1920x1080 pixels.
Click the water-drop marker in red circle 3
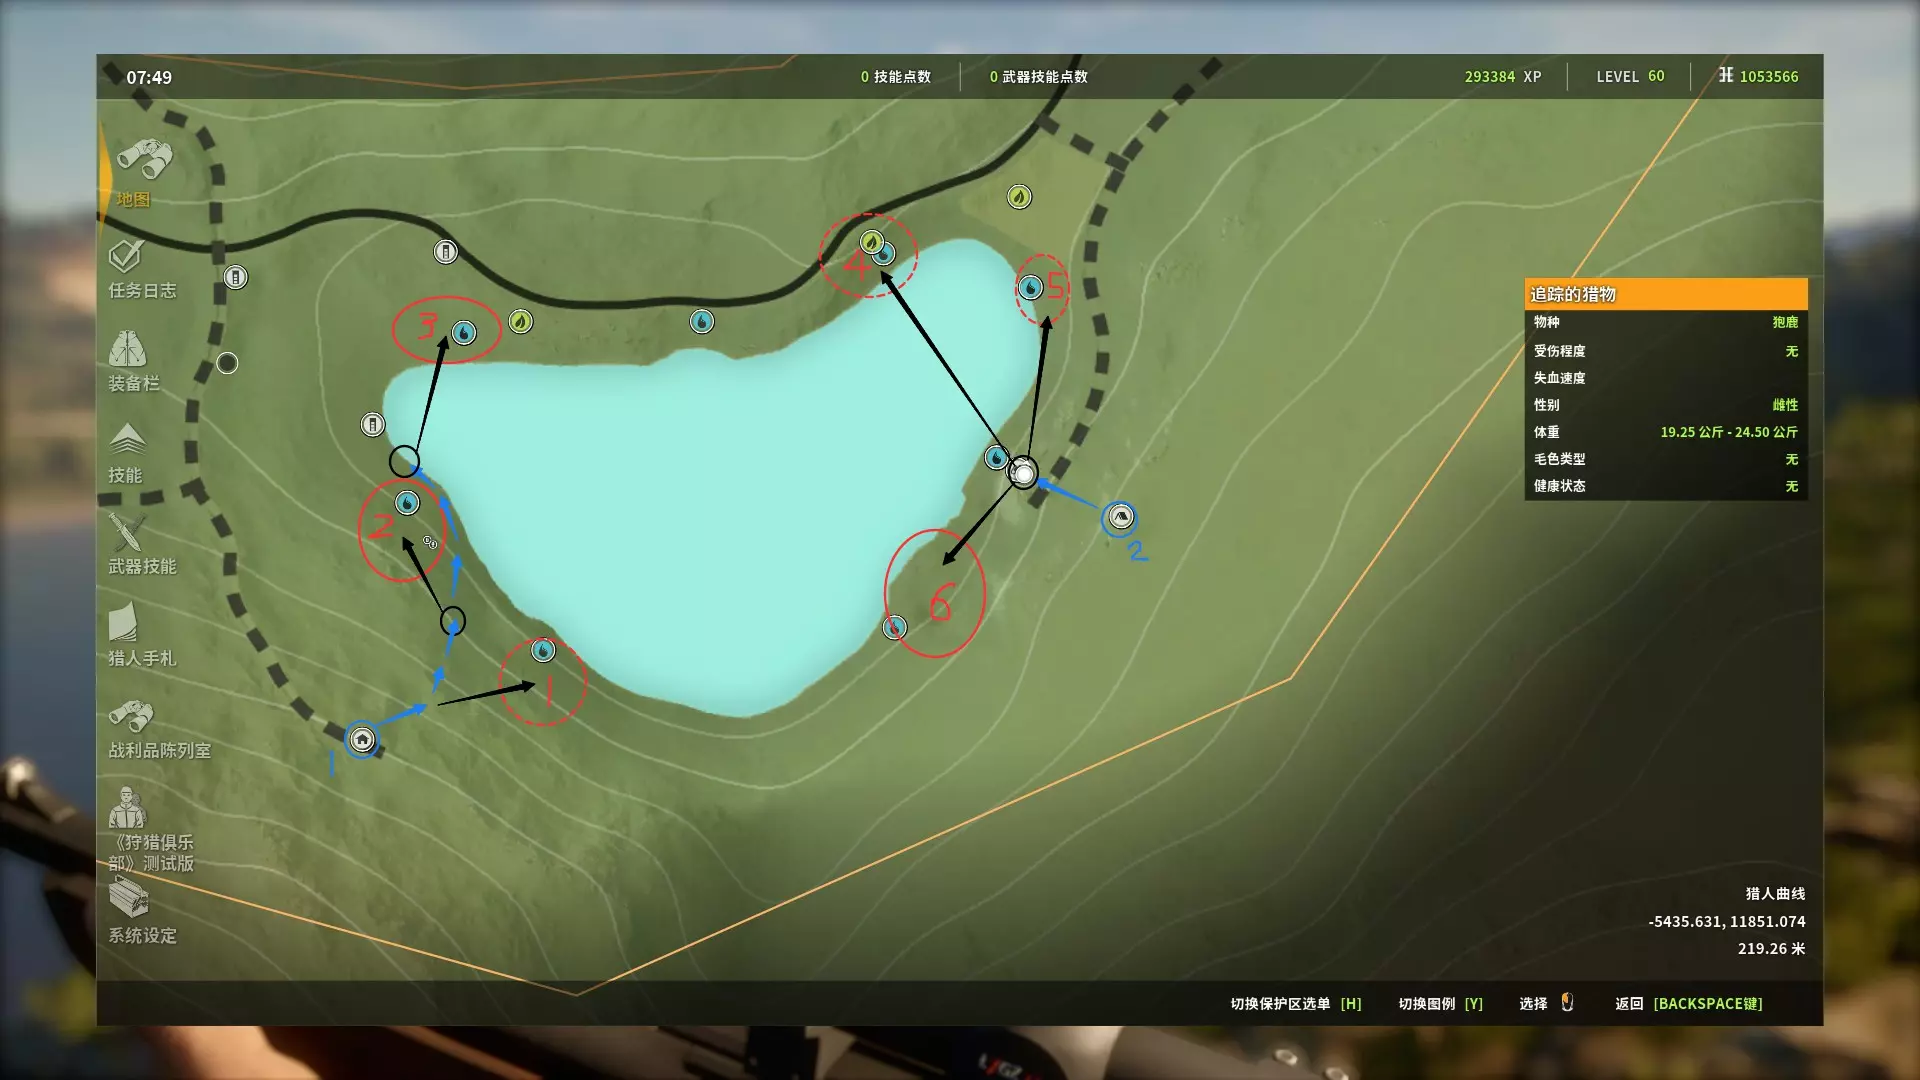(x=464, y=332)
